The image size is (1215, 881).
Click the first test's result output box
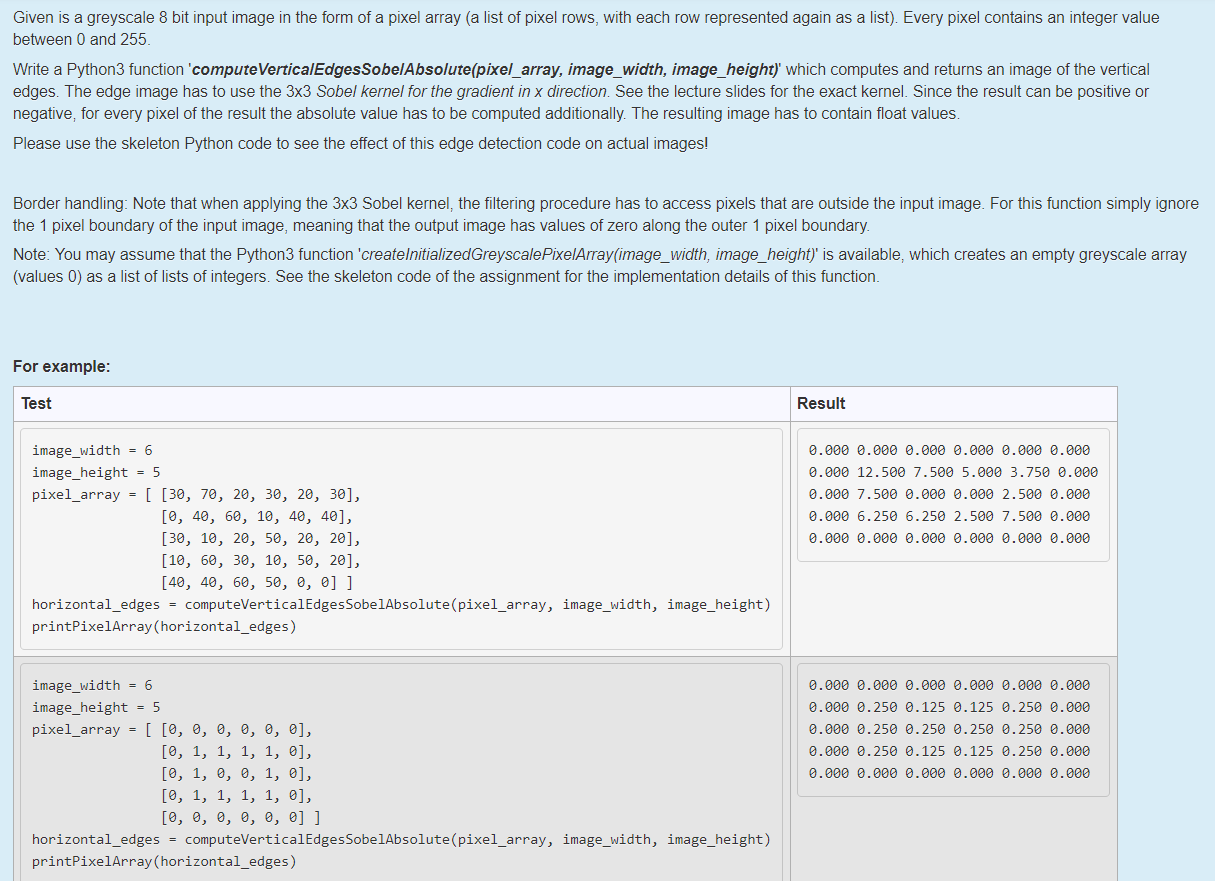pos(950,493)
